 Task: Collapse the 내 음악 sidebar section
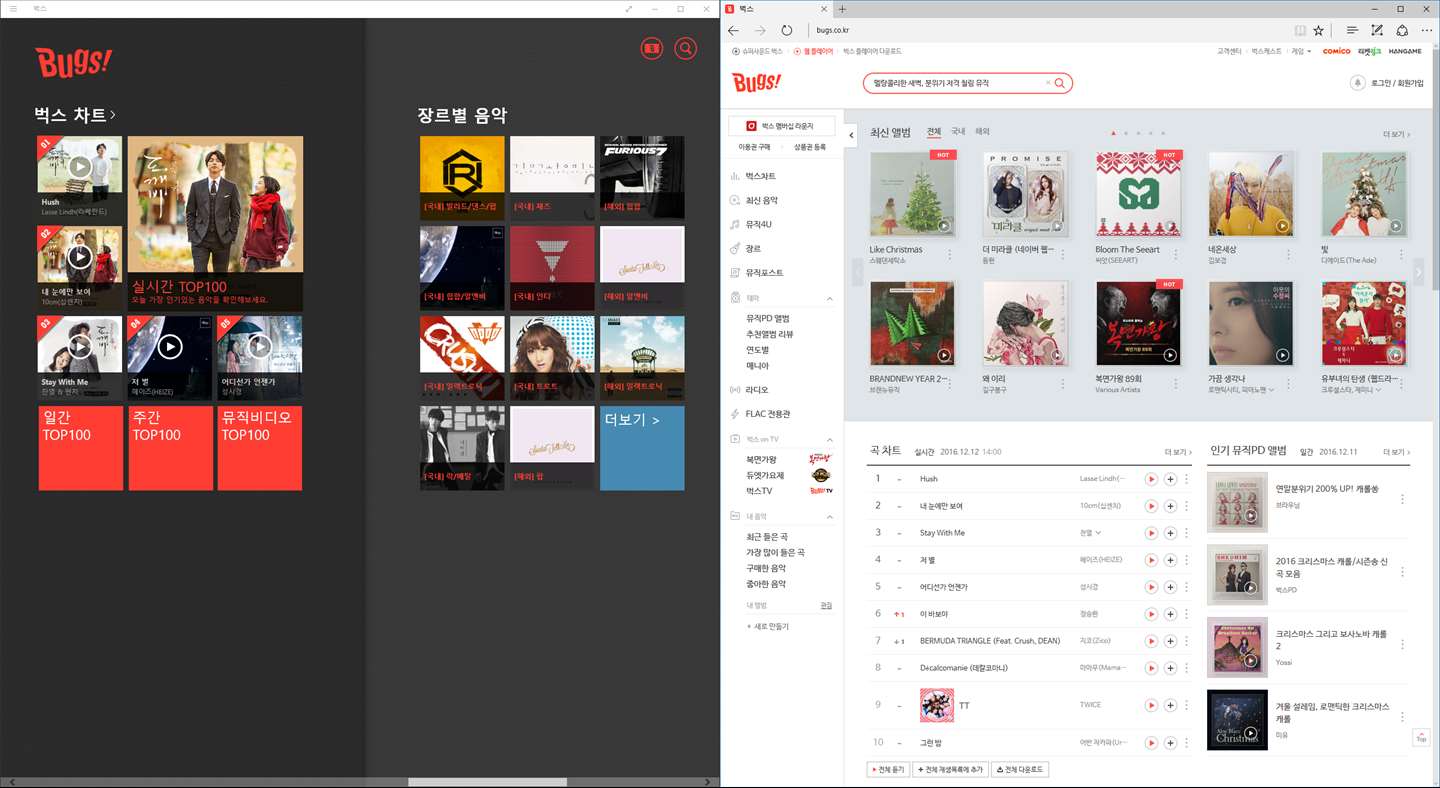pyautogui.click(x=829, y=517)
